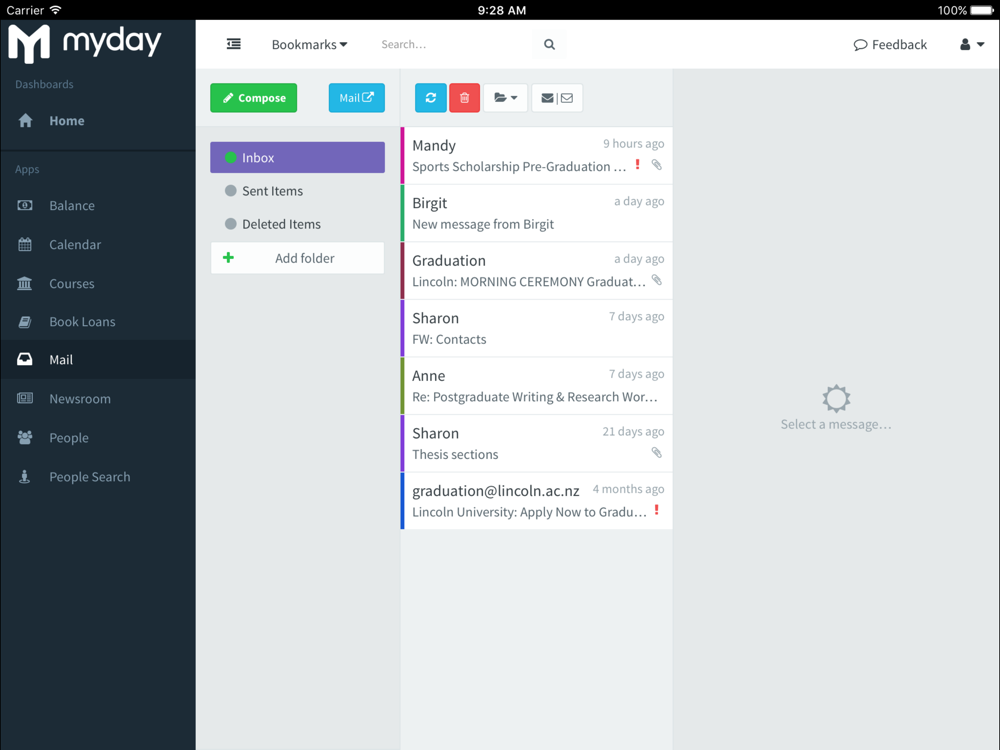Image resolution: width=1000 pixels, height=750 pixels.
Task: Click the refresh mail icon
Action: (x=430, y=98)
